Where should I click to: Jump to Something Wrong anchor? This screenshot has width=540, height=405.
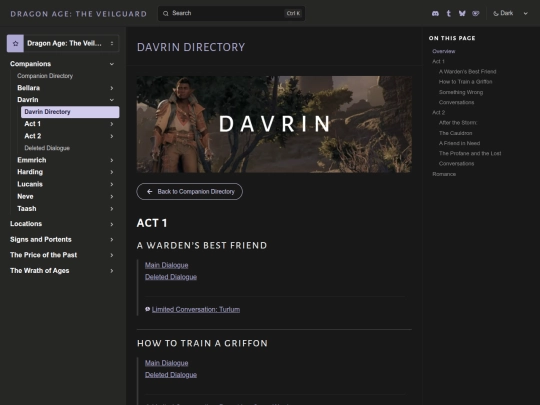[461, 92]
